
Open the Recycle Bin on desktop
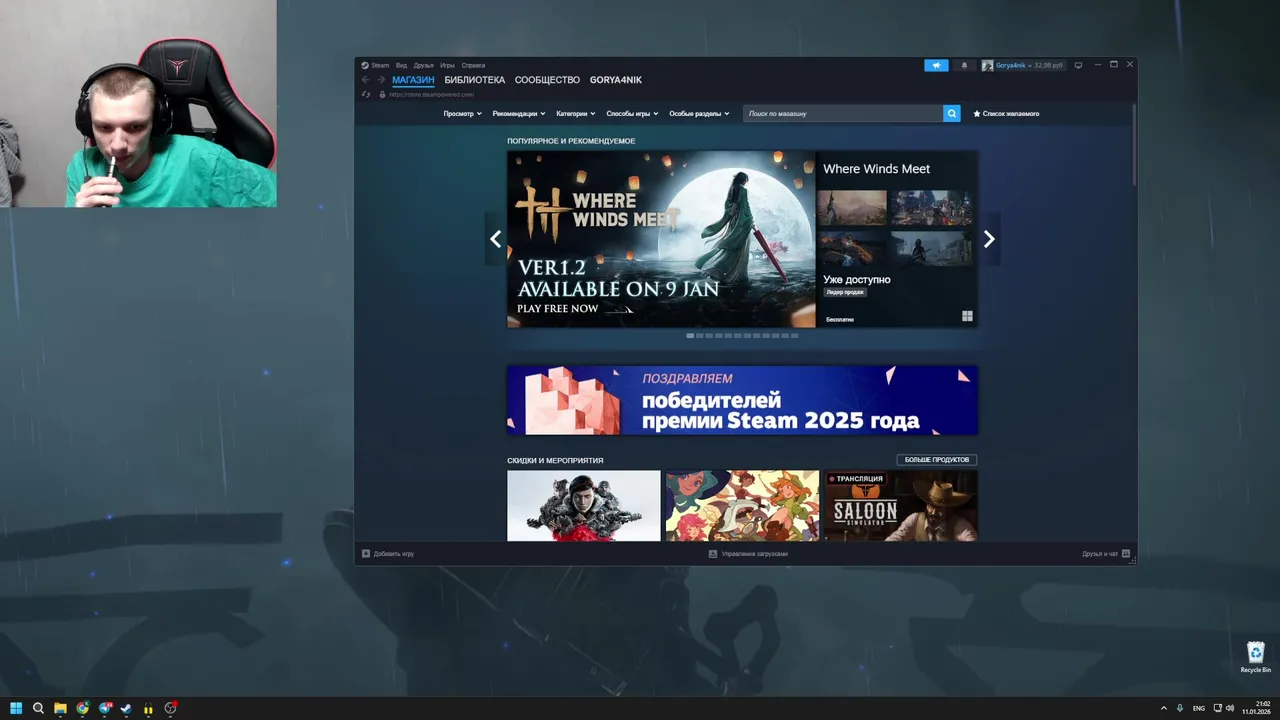coord(1256,657)
